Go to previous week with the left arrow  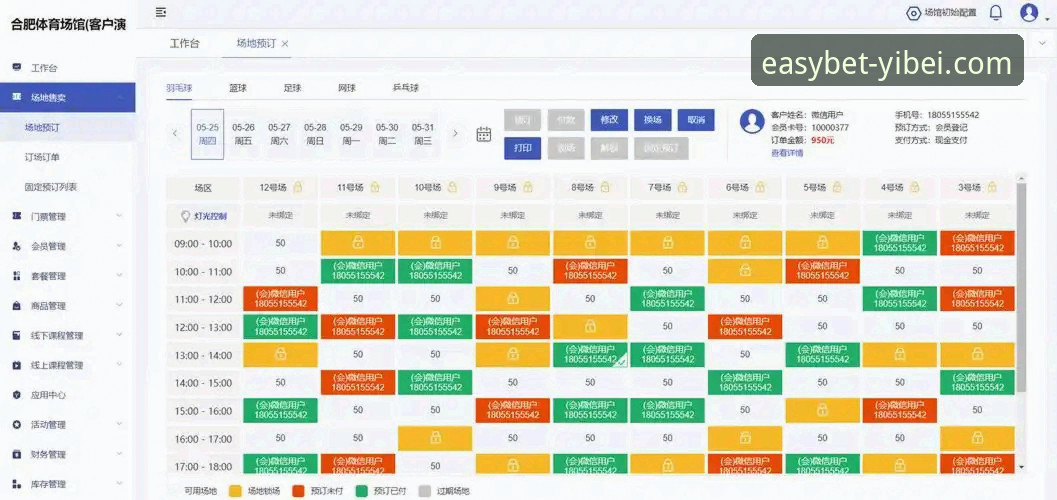coord(175,133)
